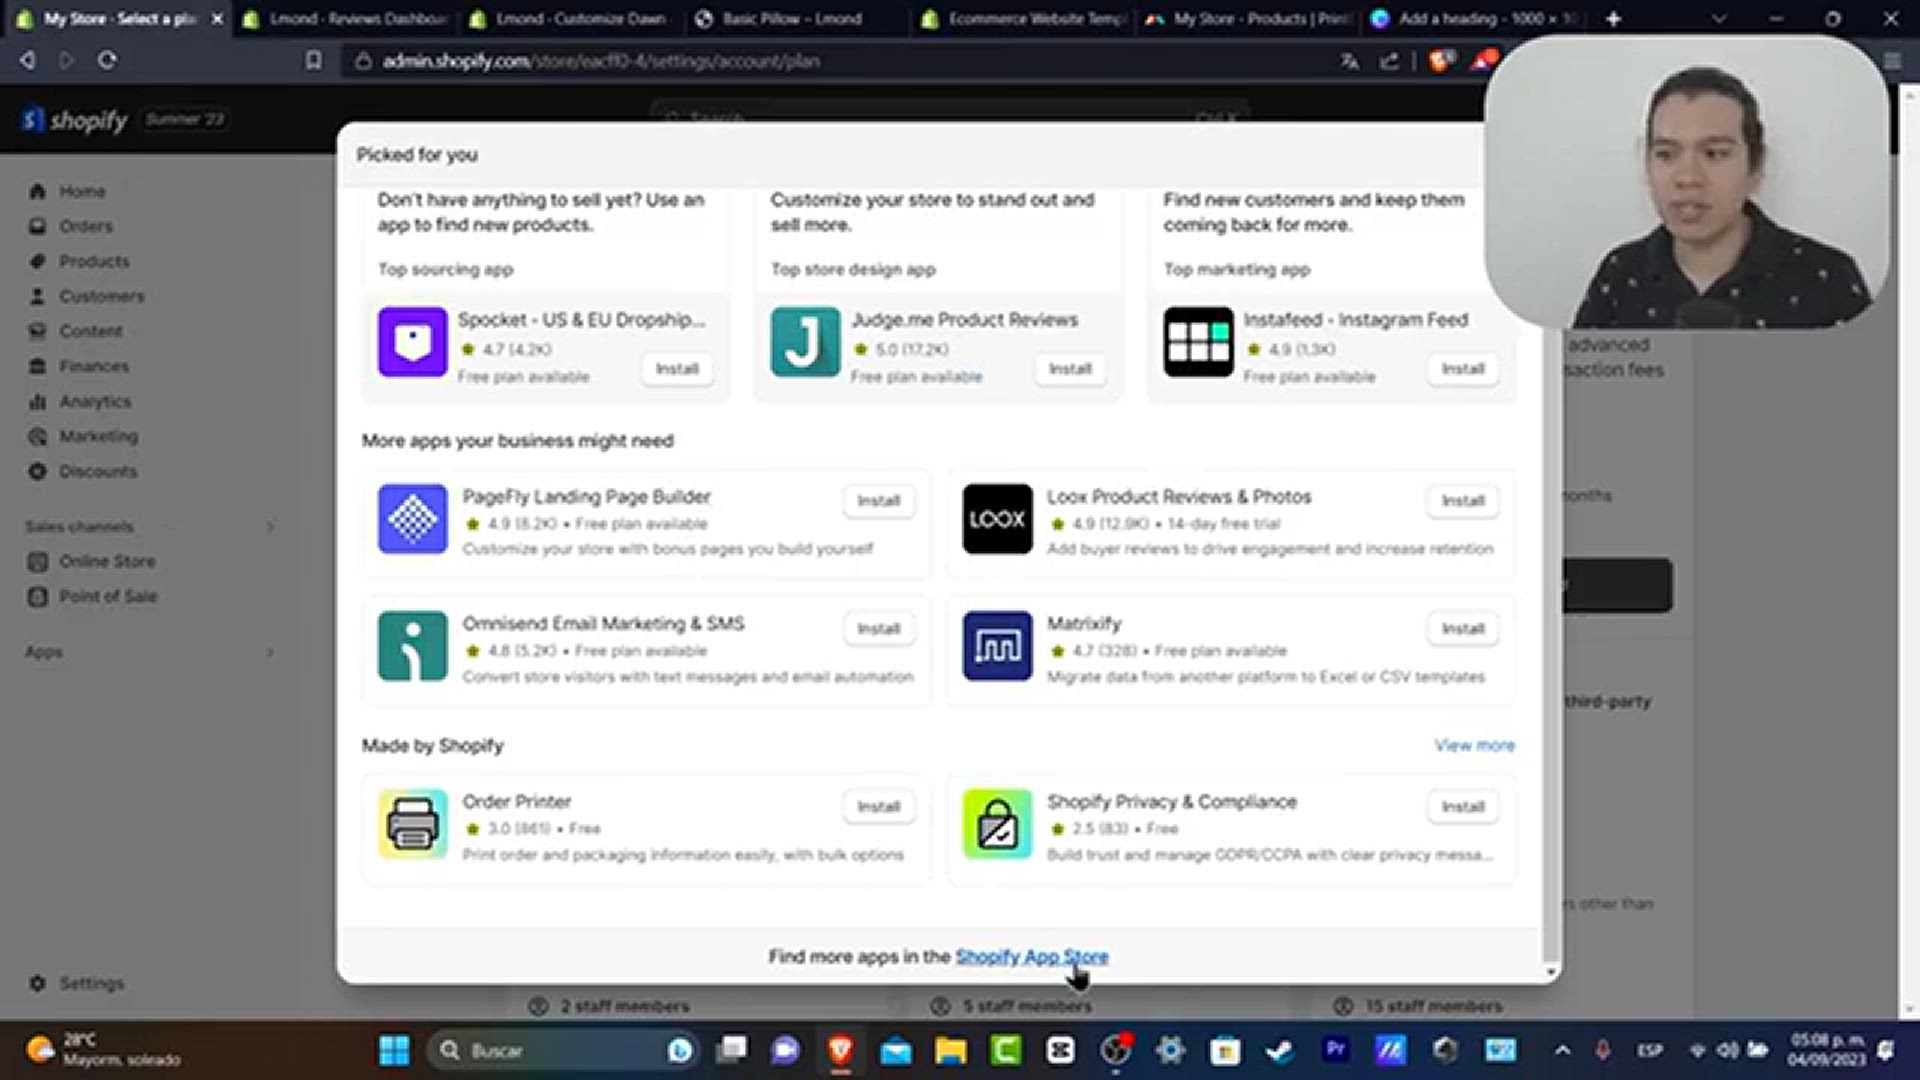The width and height of the screenshot is (1920, 1080).
Task: Open File Explorer from the taskbar
Action: pyautogui.click(x=951, y=1050)
